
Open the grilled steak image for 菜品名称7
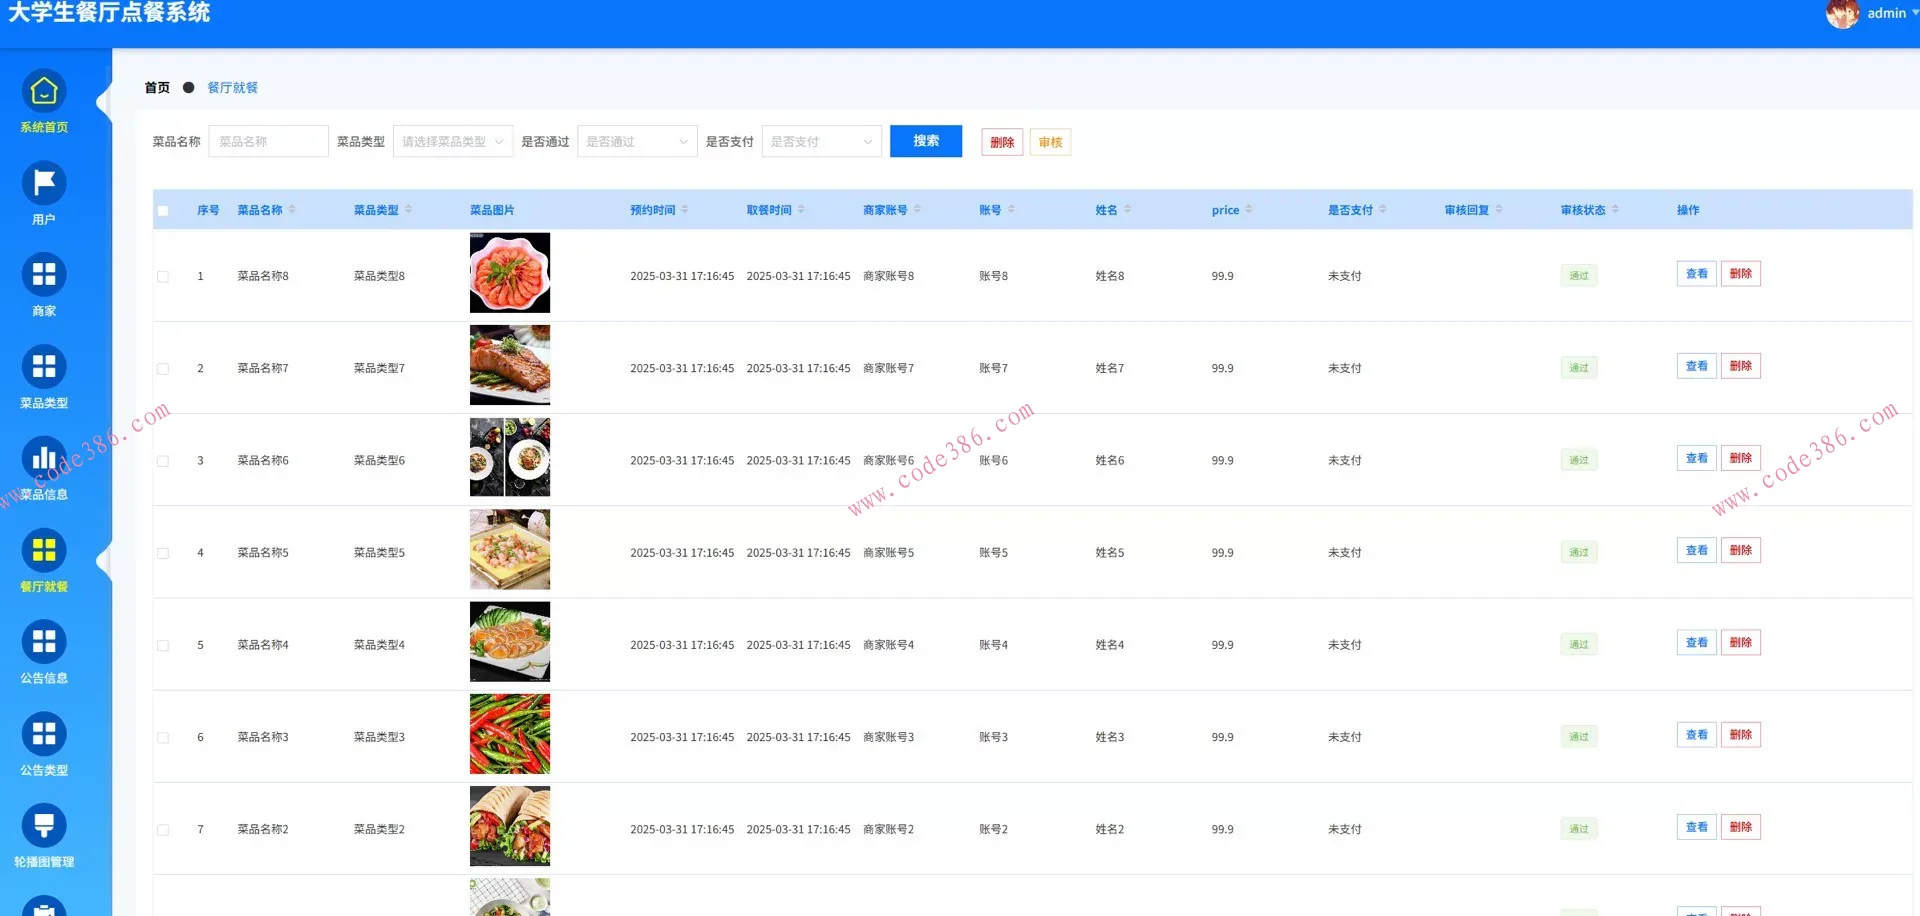(x=510, y=365)
